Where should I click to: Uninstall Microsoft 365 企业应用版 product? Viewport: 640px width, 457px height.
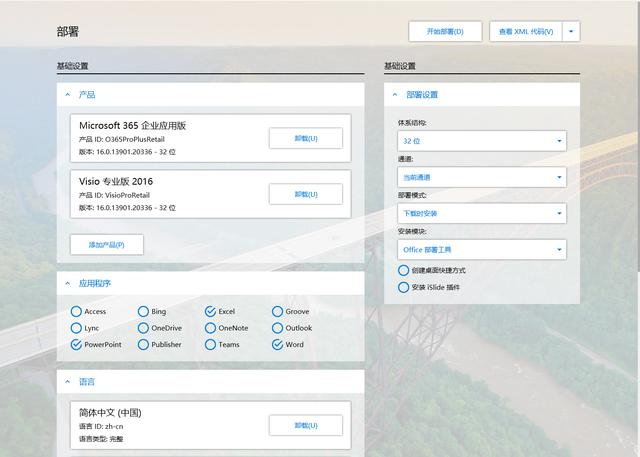click(x=306, y=138)
